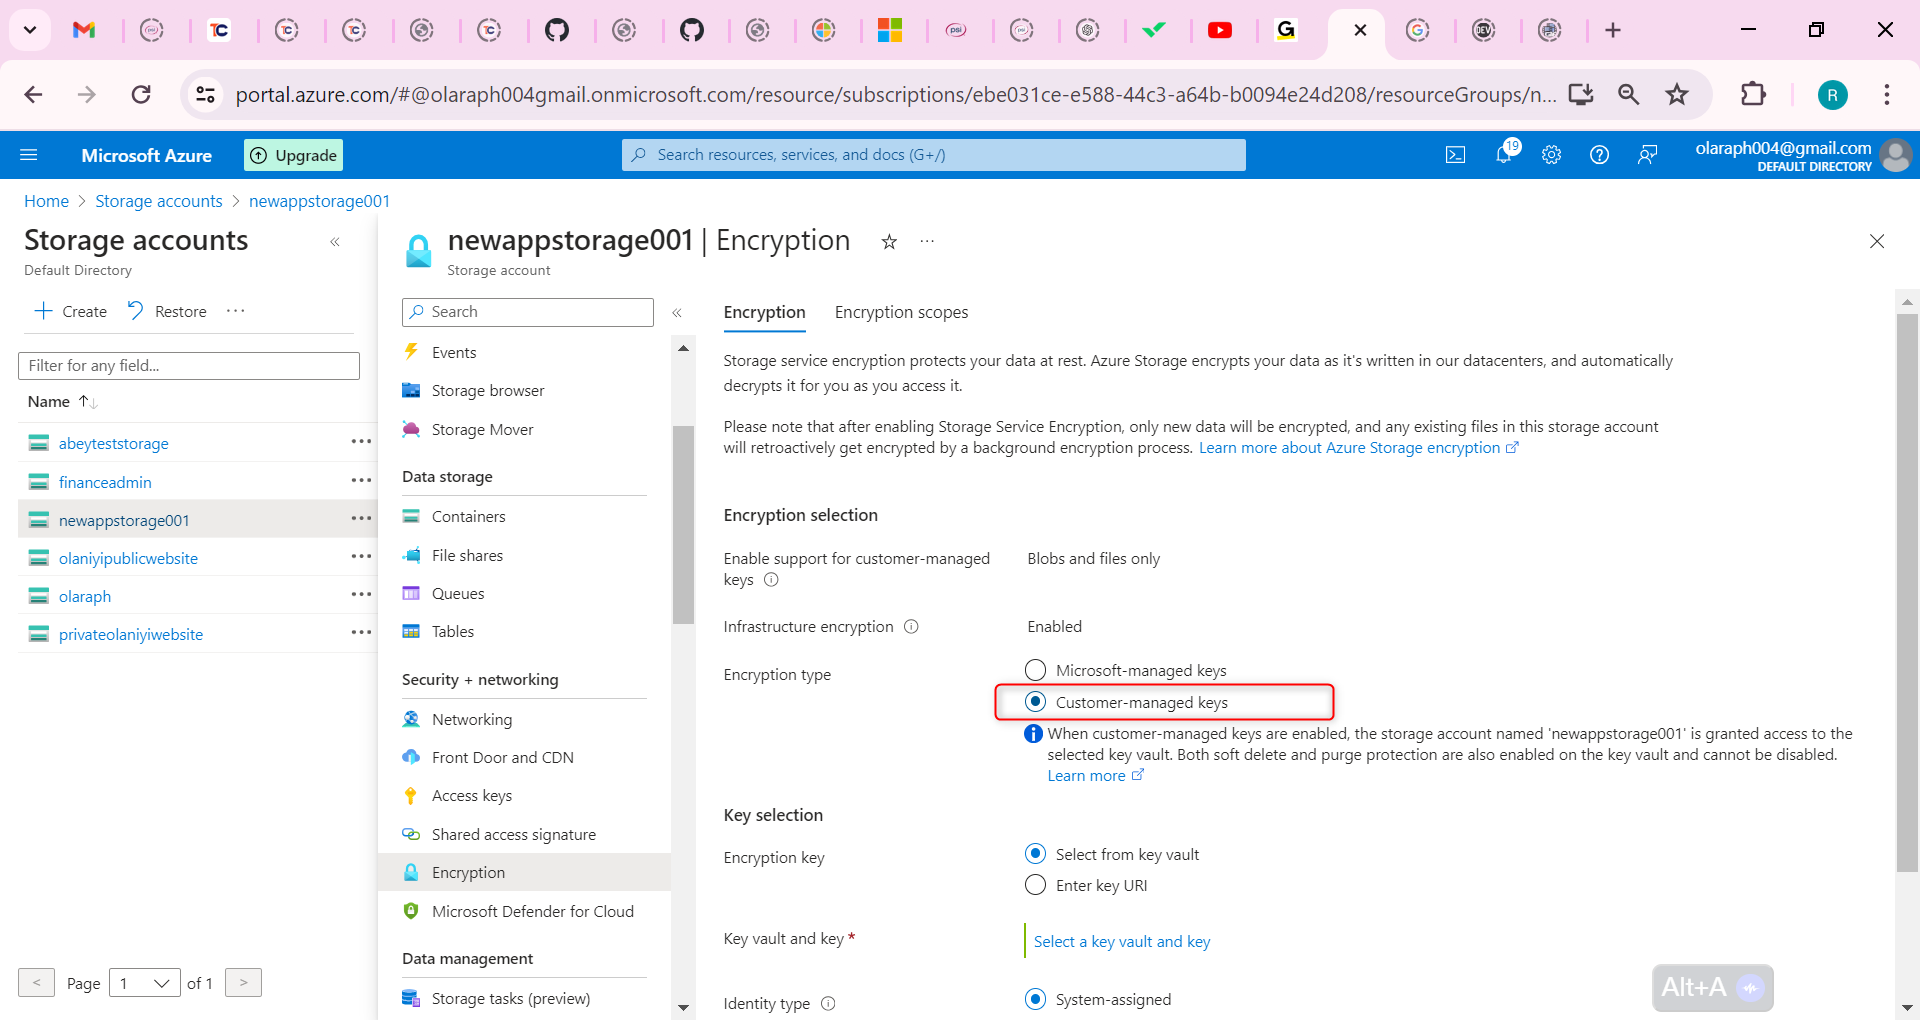Collapse the storage account menu panel
Viewport: 1920px width, 1020px height.
[678, 312]
